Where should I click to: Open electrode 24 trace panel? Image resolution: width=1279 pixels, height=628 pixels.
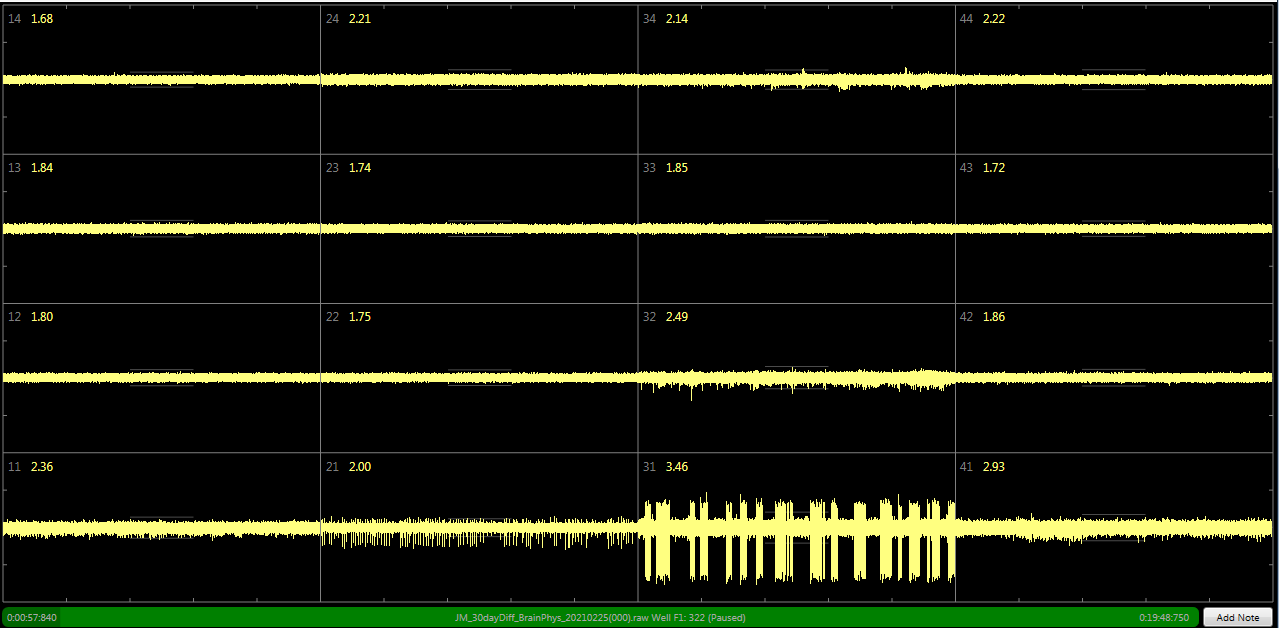479,79
